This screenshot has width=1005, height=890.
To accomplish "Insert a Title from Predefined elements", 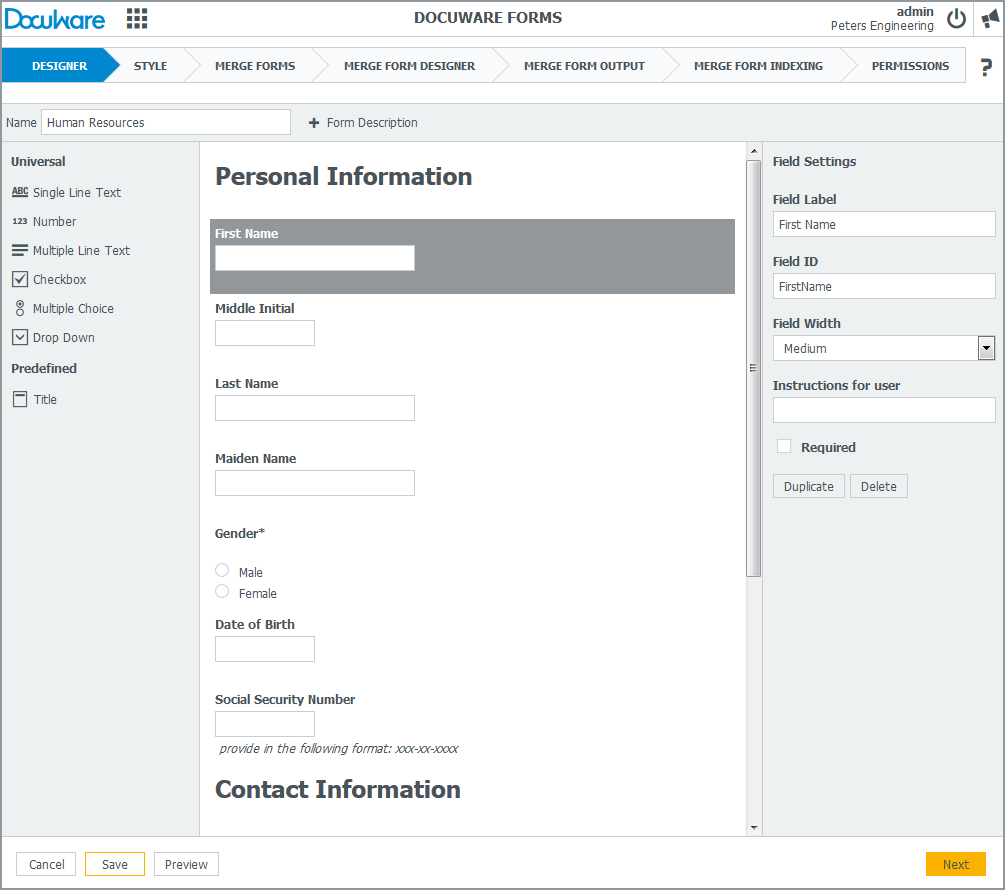I will point(42,399).
